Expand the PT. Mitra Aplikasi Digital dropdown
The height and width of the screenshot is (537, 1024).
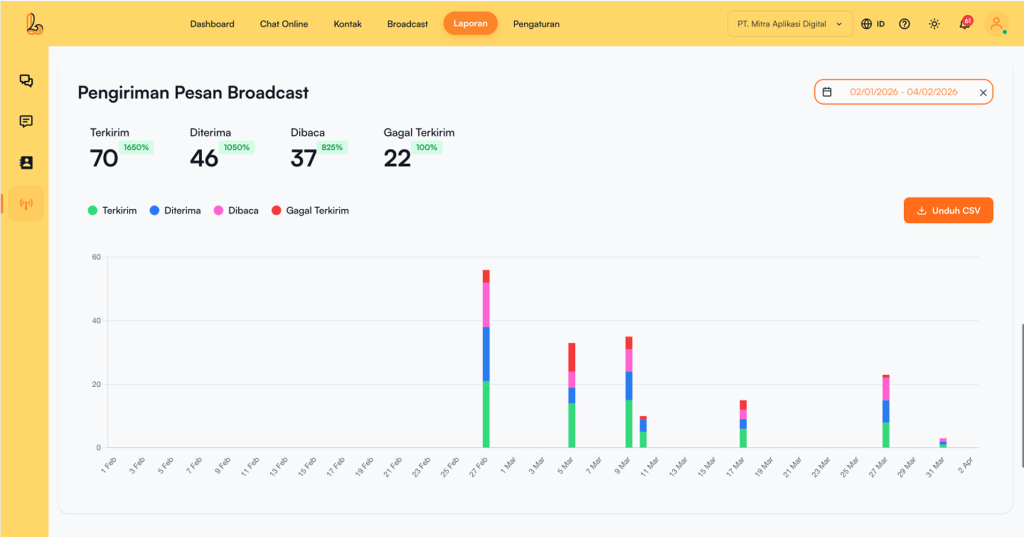pyautogui.click(x=789, y=24)
